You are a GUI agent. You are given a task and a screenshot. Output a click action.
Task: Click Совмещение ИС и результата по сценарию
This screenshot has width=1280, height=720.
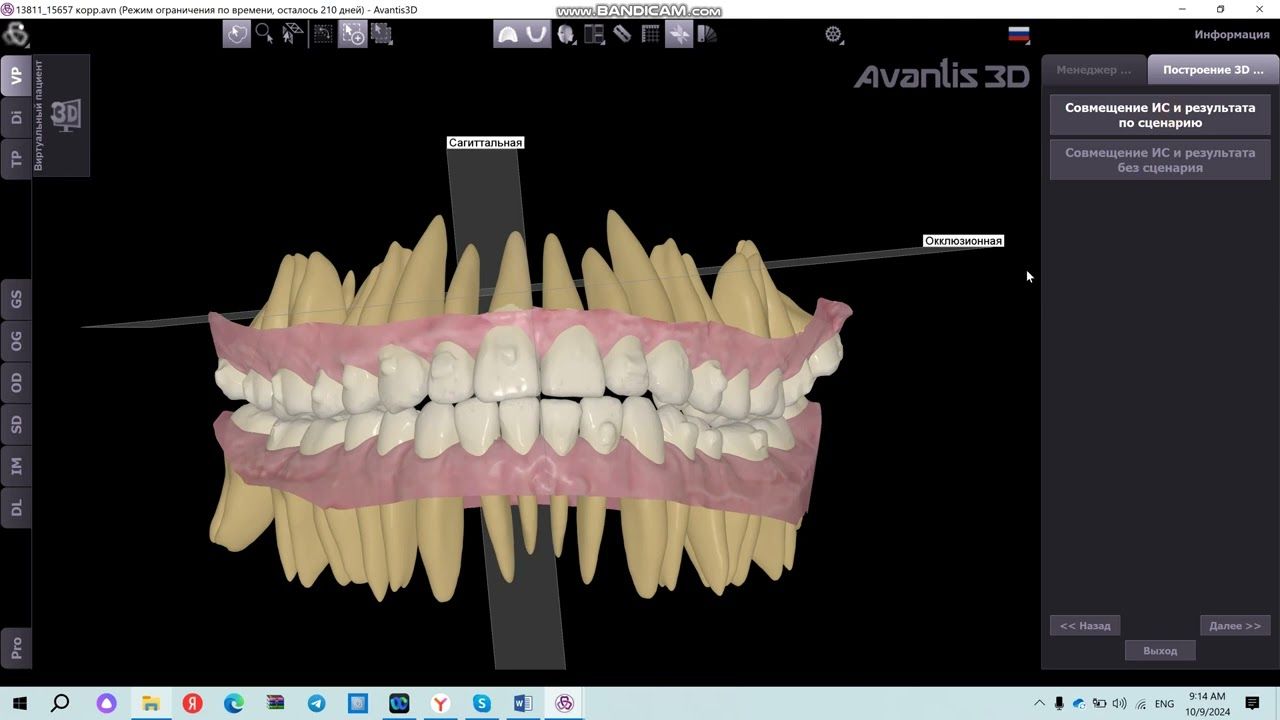click(x=1159, y=115)
